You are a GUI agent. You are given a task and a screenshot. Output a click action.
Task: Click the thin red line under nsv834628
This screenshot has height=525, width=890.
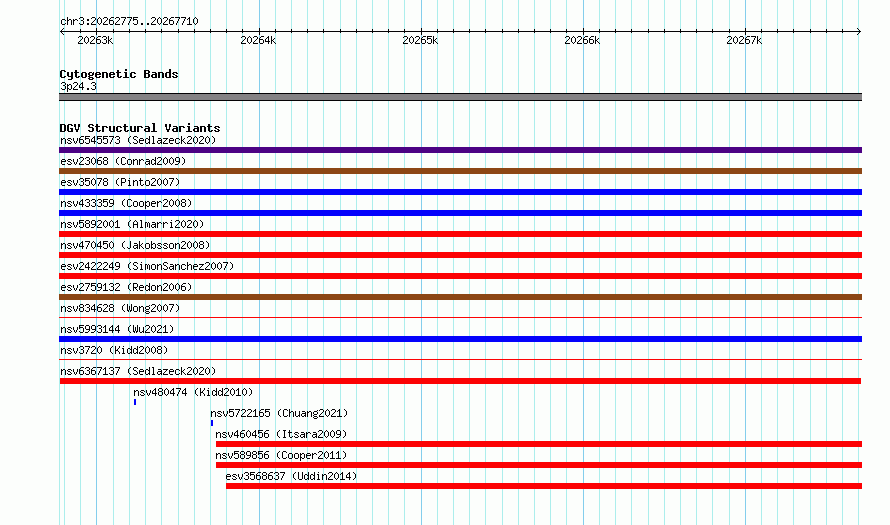(x=460, y=317)
